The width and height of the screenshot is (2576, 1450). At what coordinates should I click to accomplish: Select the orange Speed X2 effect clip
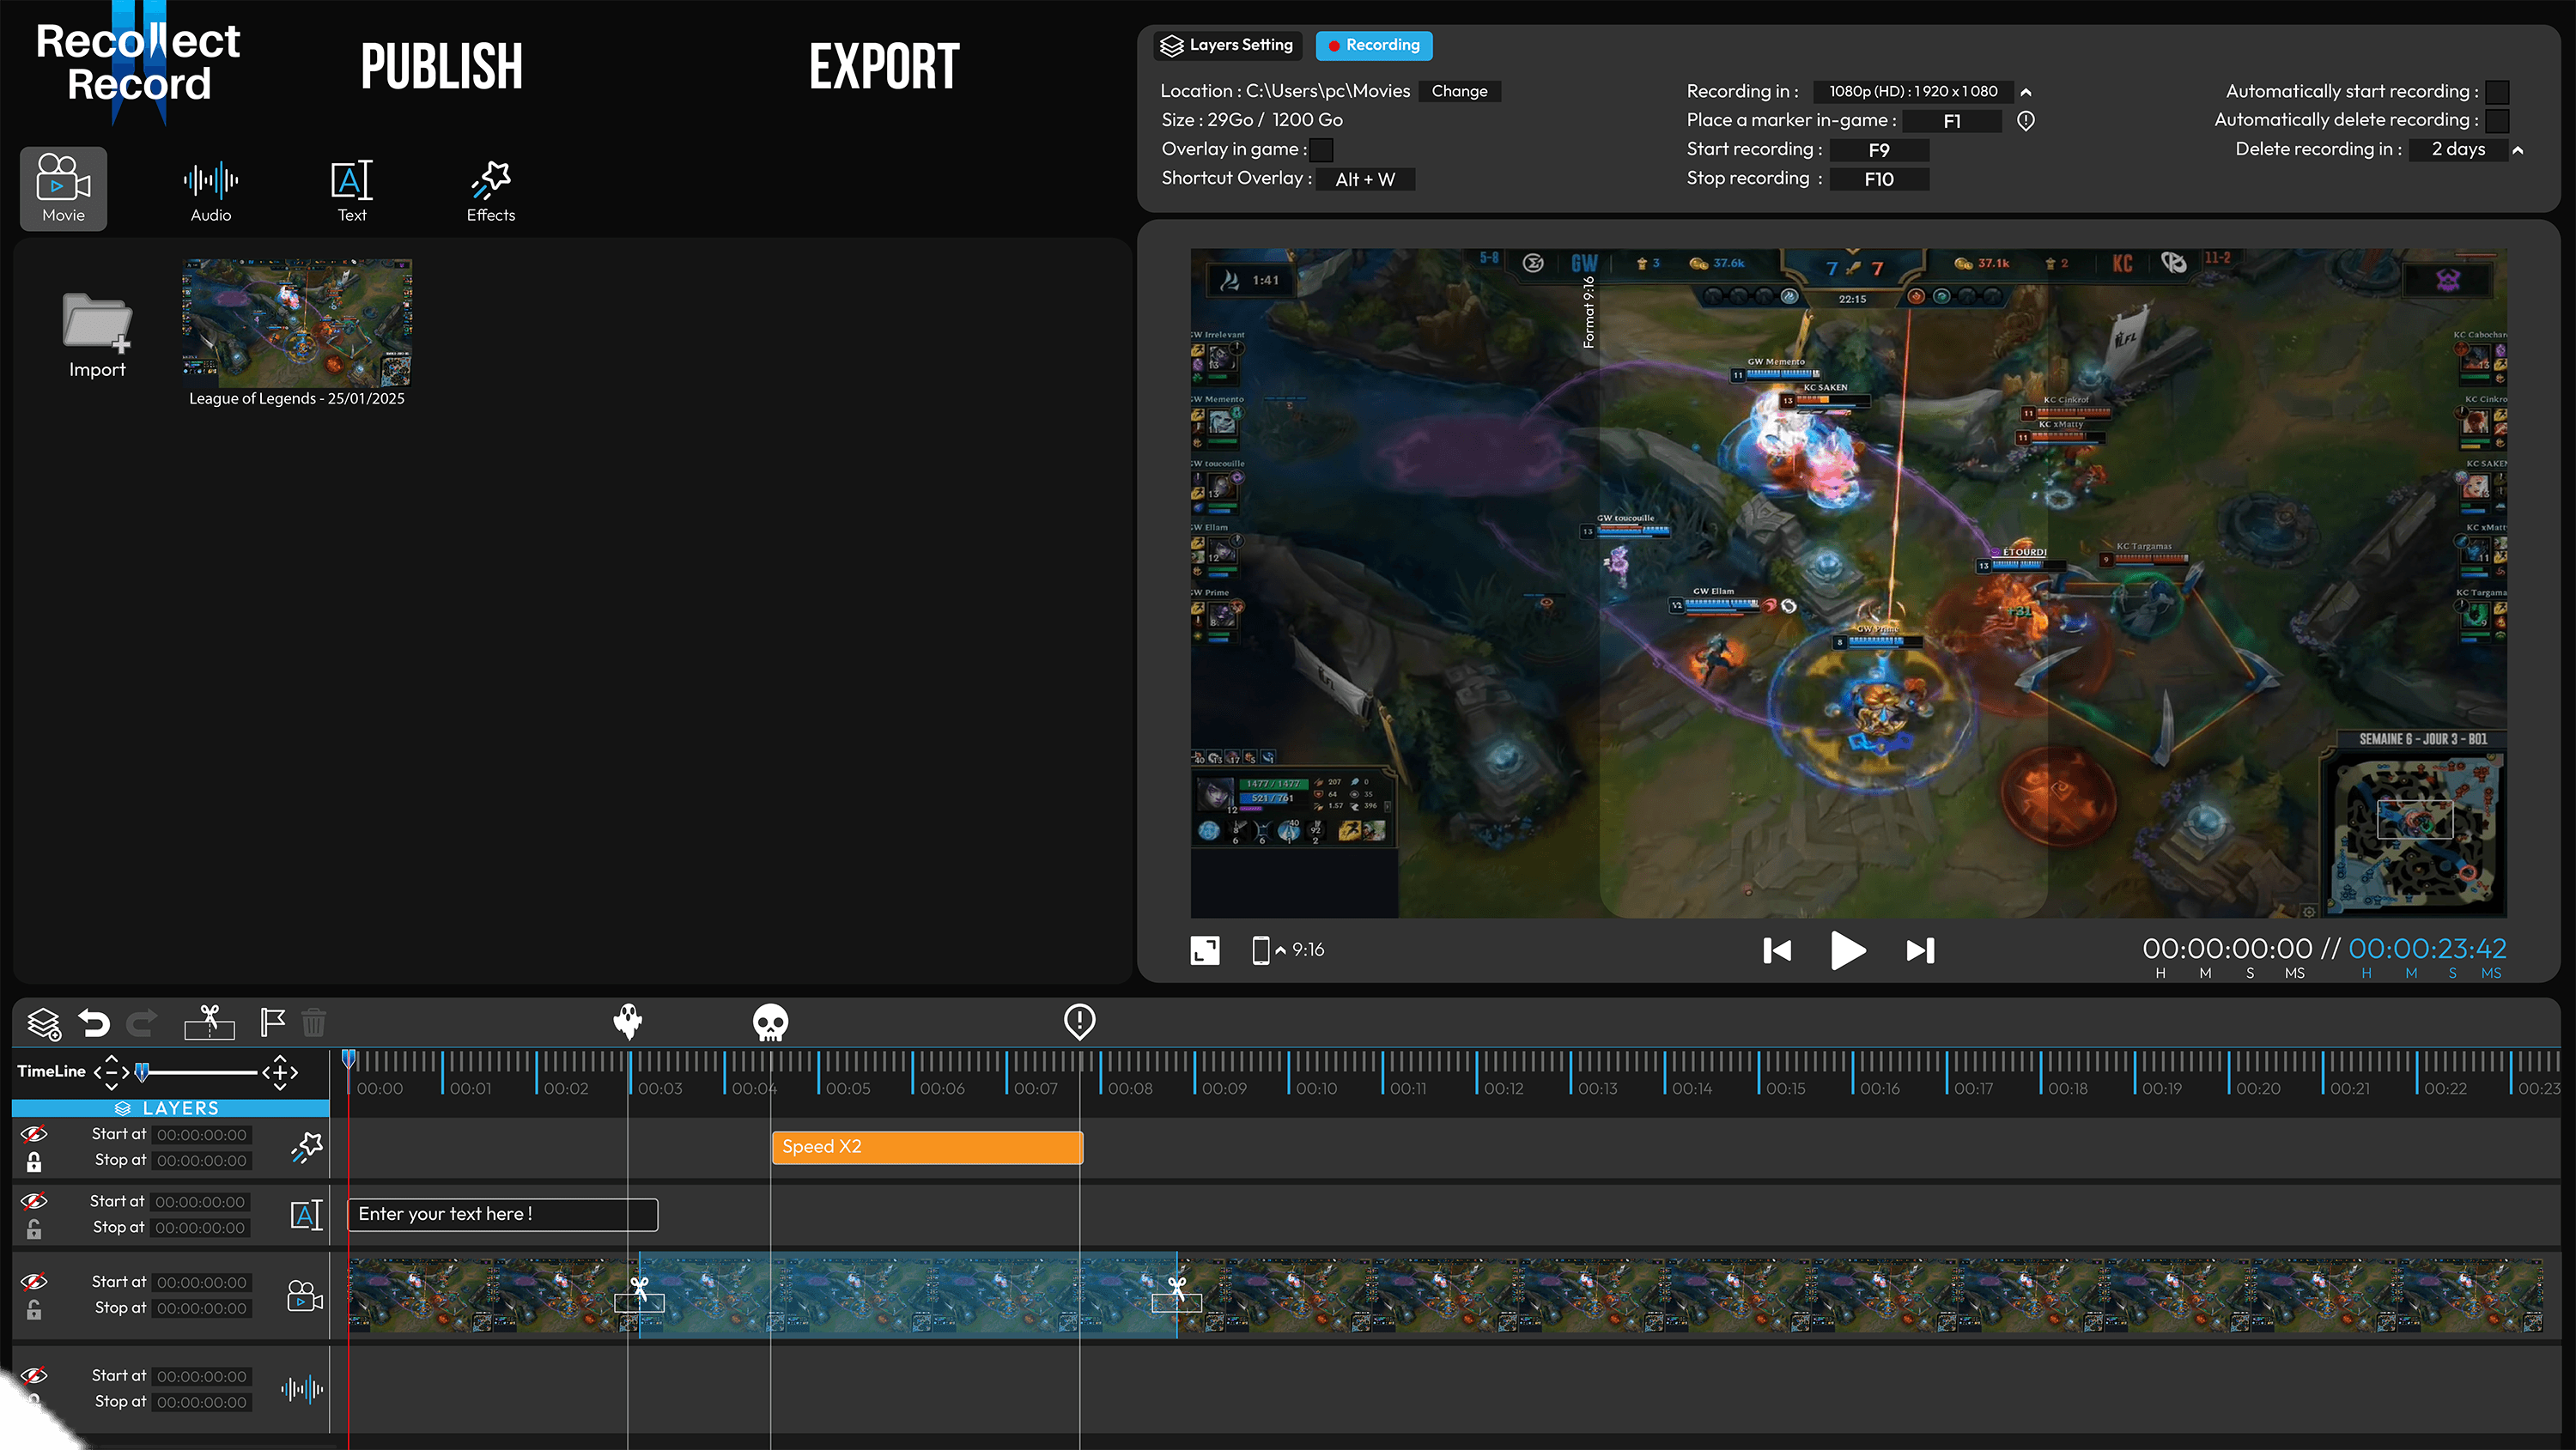[927, 1147]
